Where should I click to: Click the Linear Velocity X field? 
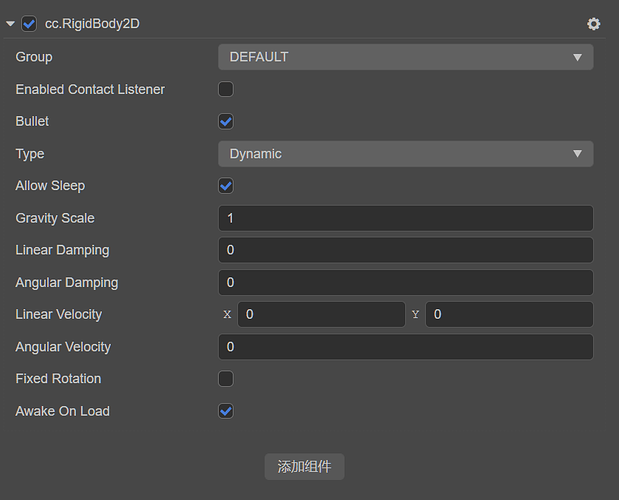point(320,314)
